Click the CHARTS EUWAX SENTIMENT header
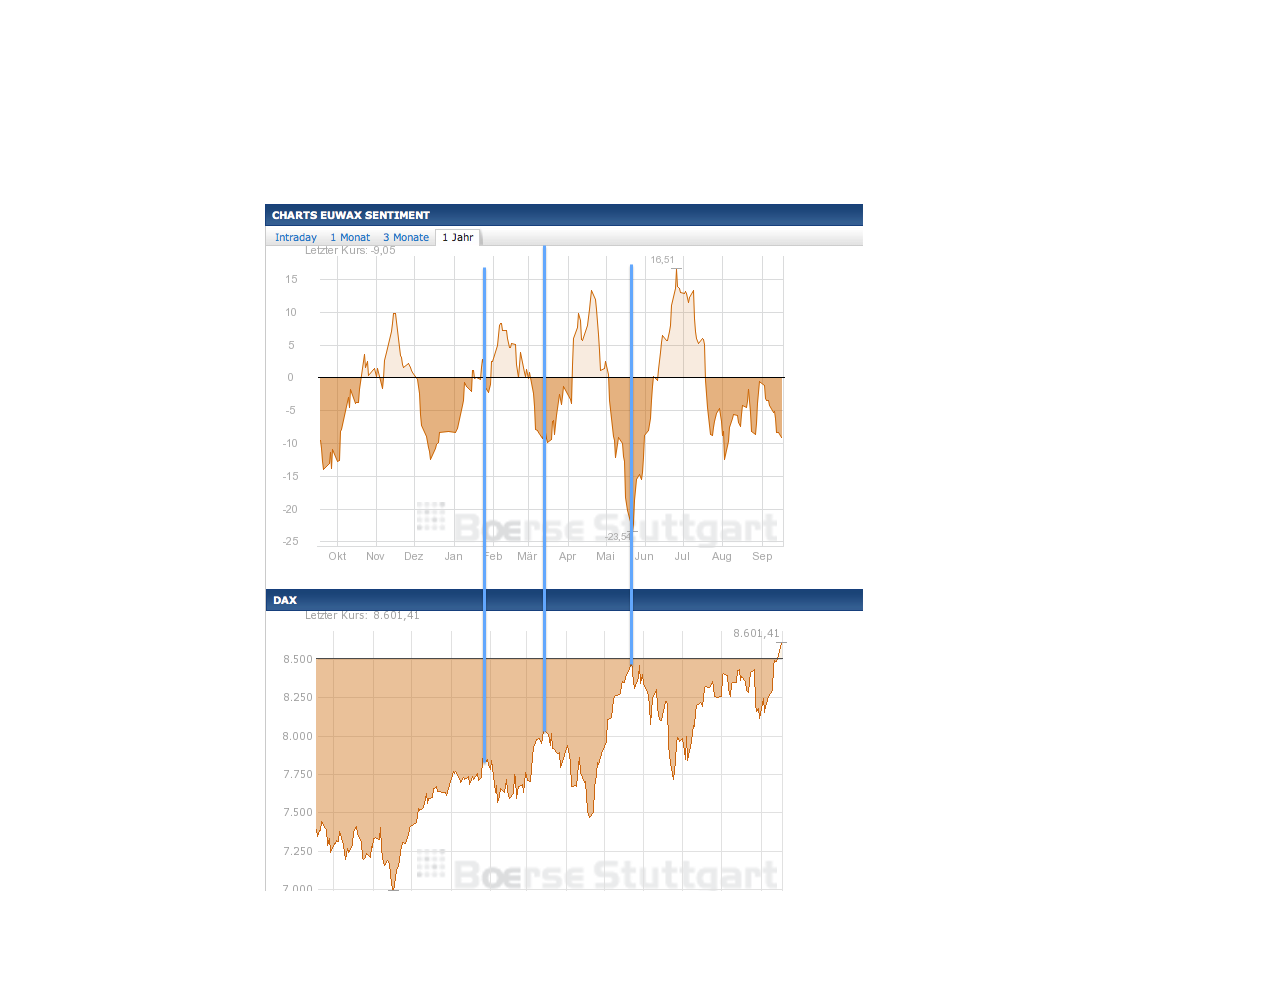This screenshot has height=988, width=1286. pos(351,215)
